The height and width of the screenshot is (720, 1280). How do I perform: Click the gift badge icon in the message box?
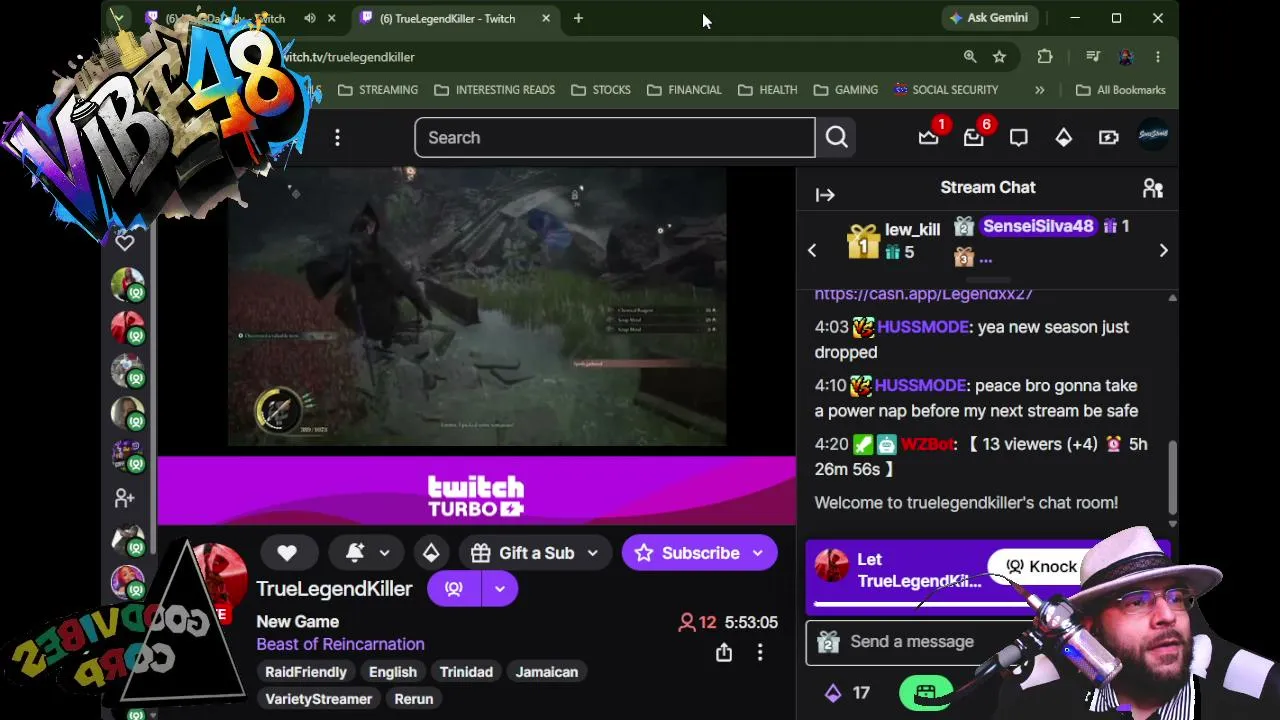click(828, 642)
